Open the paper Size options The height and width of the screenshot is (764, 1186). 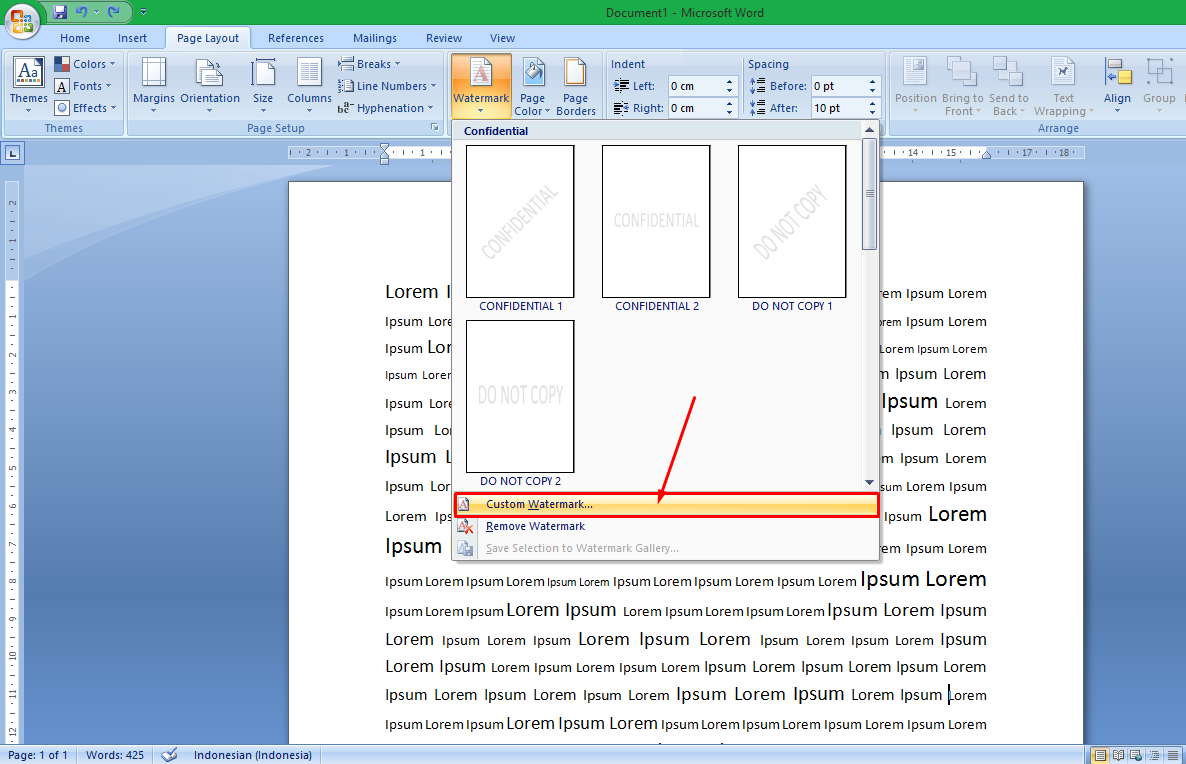pos(263,85)
